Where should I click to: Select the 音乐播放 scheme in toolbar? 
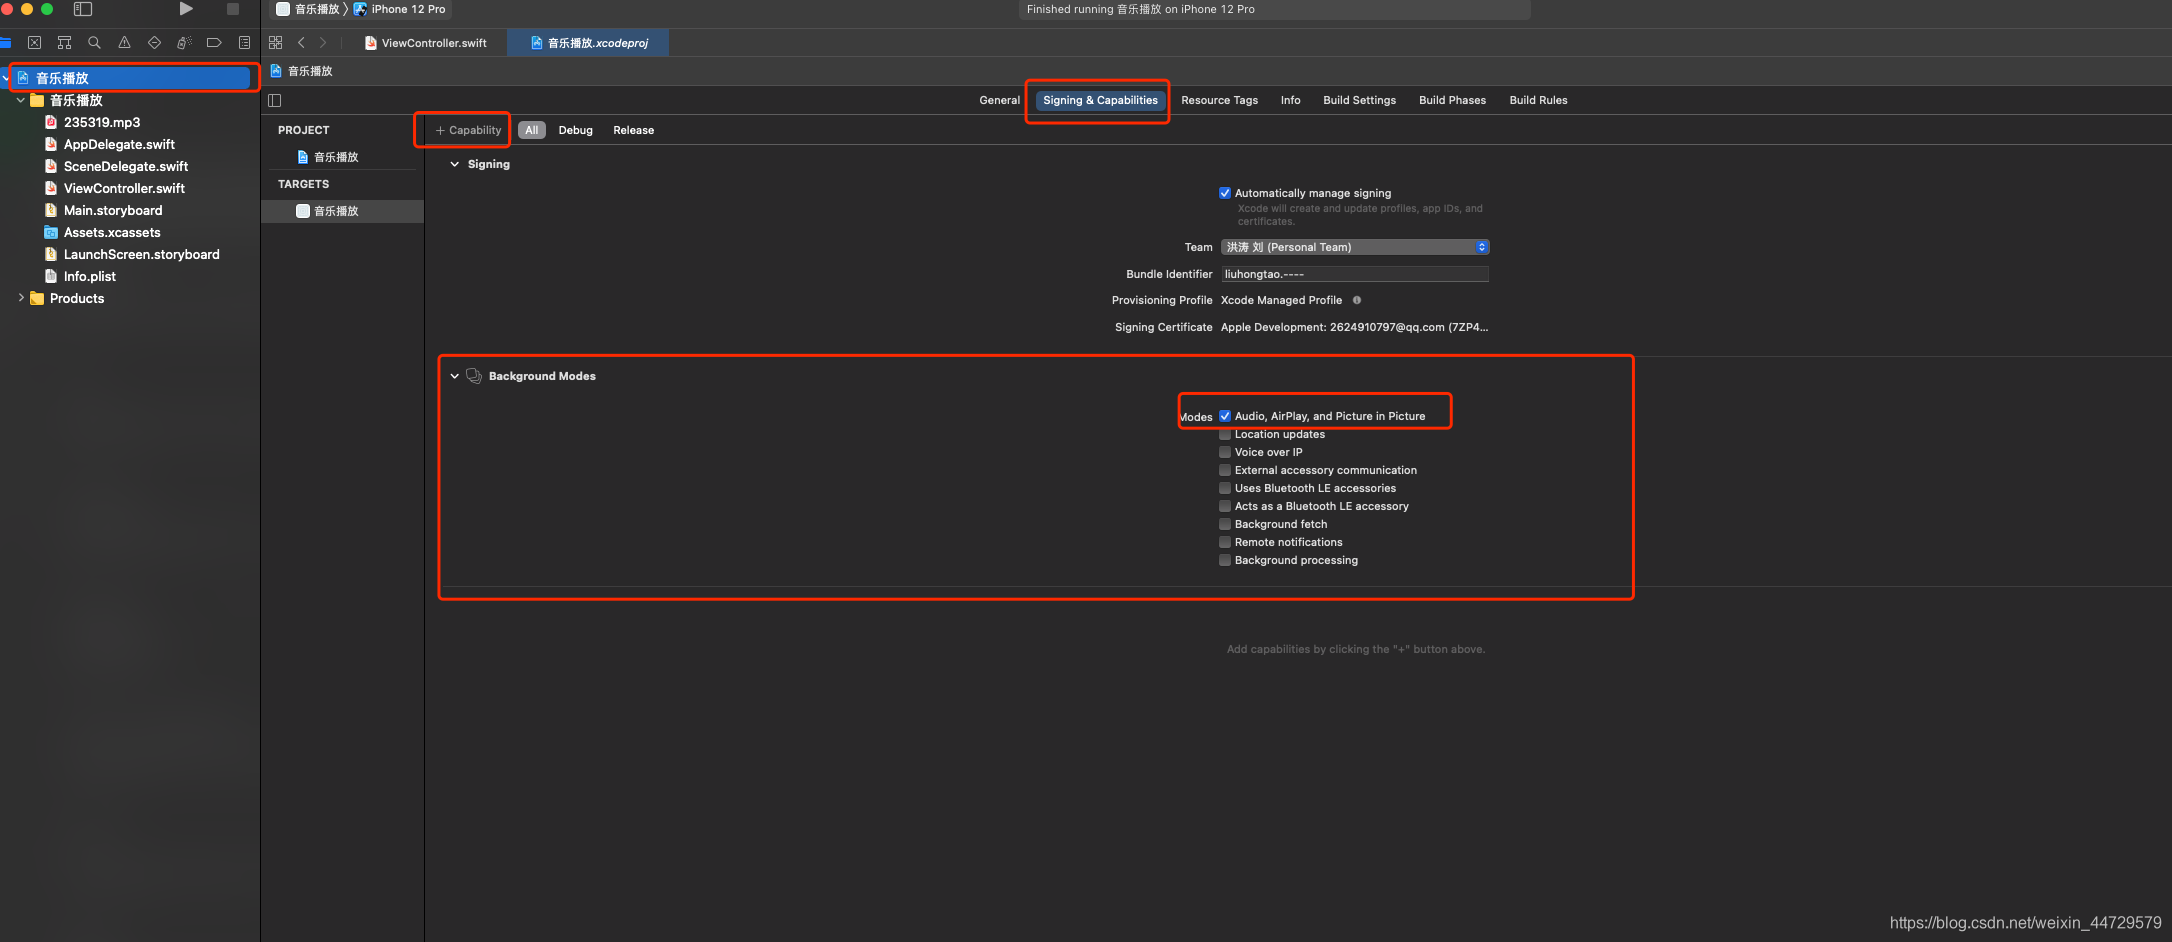click(309, 9)
